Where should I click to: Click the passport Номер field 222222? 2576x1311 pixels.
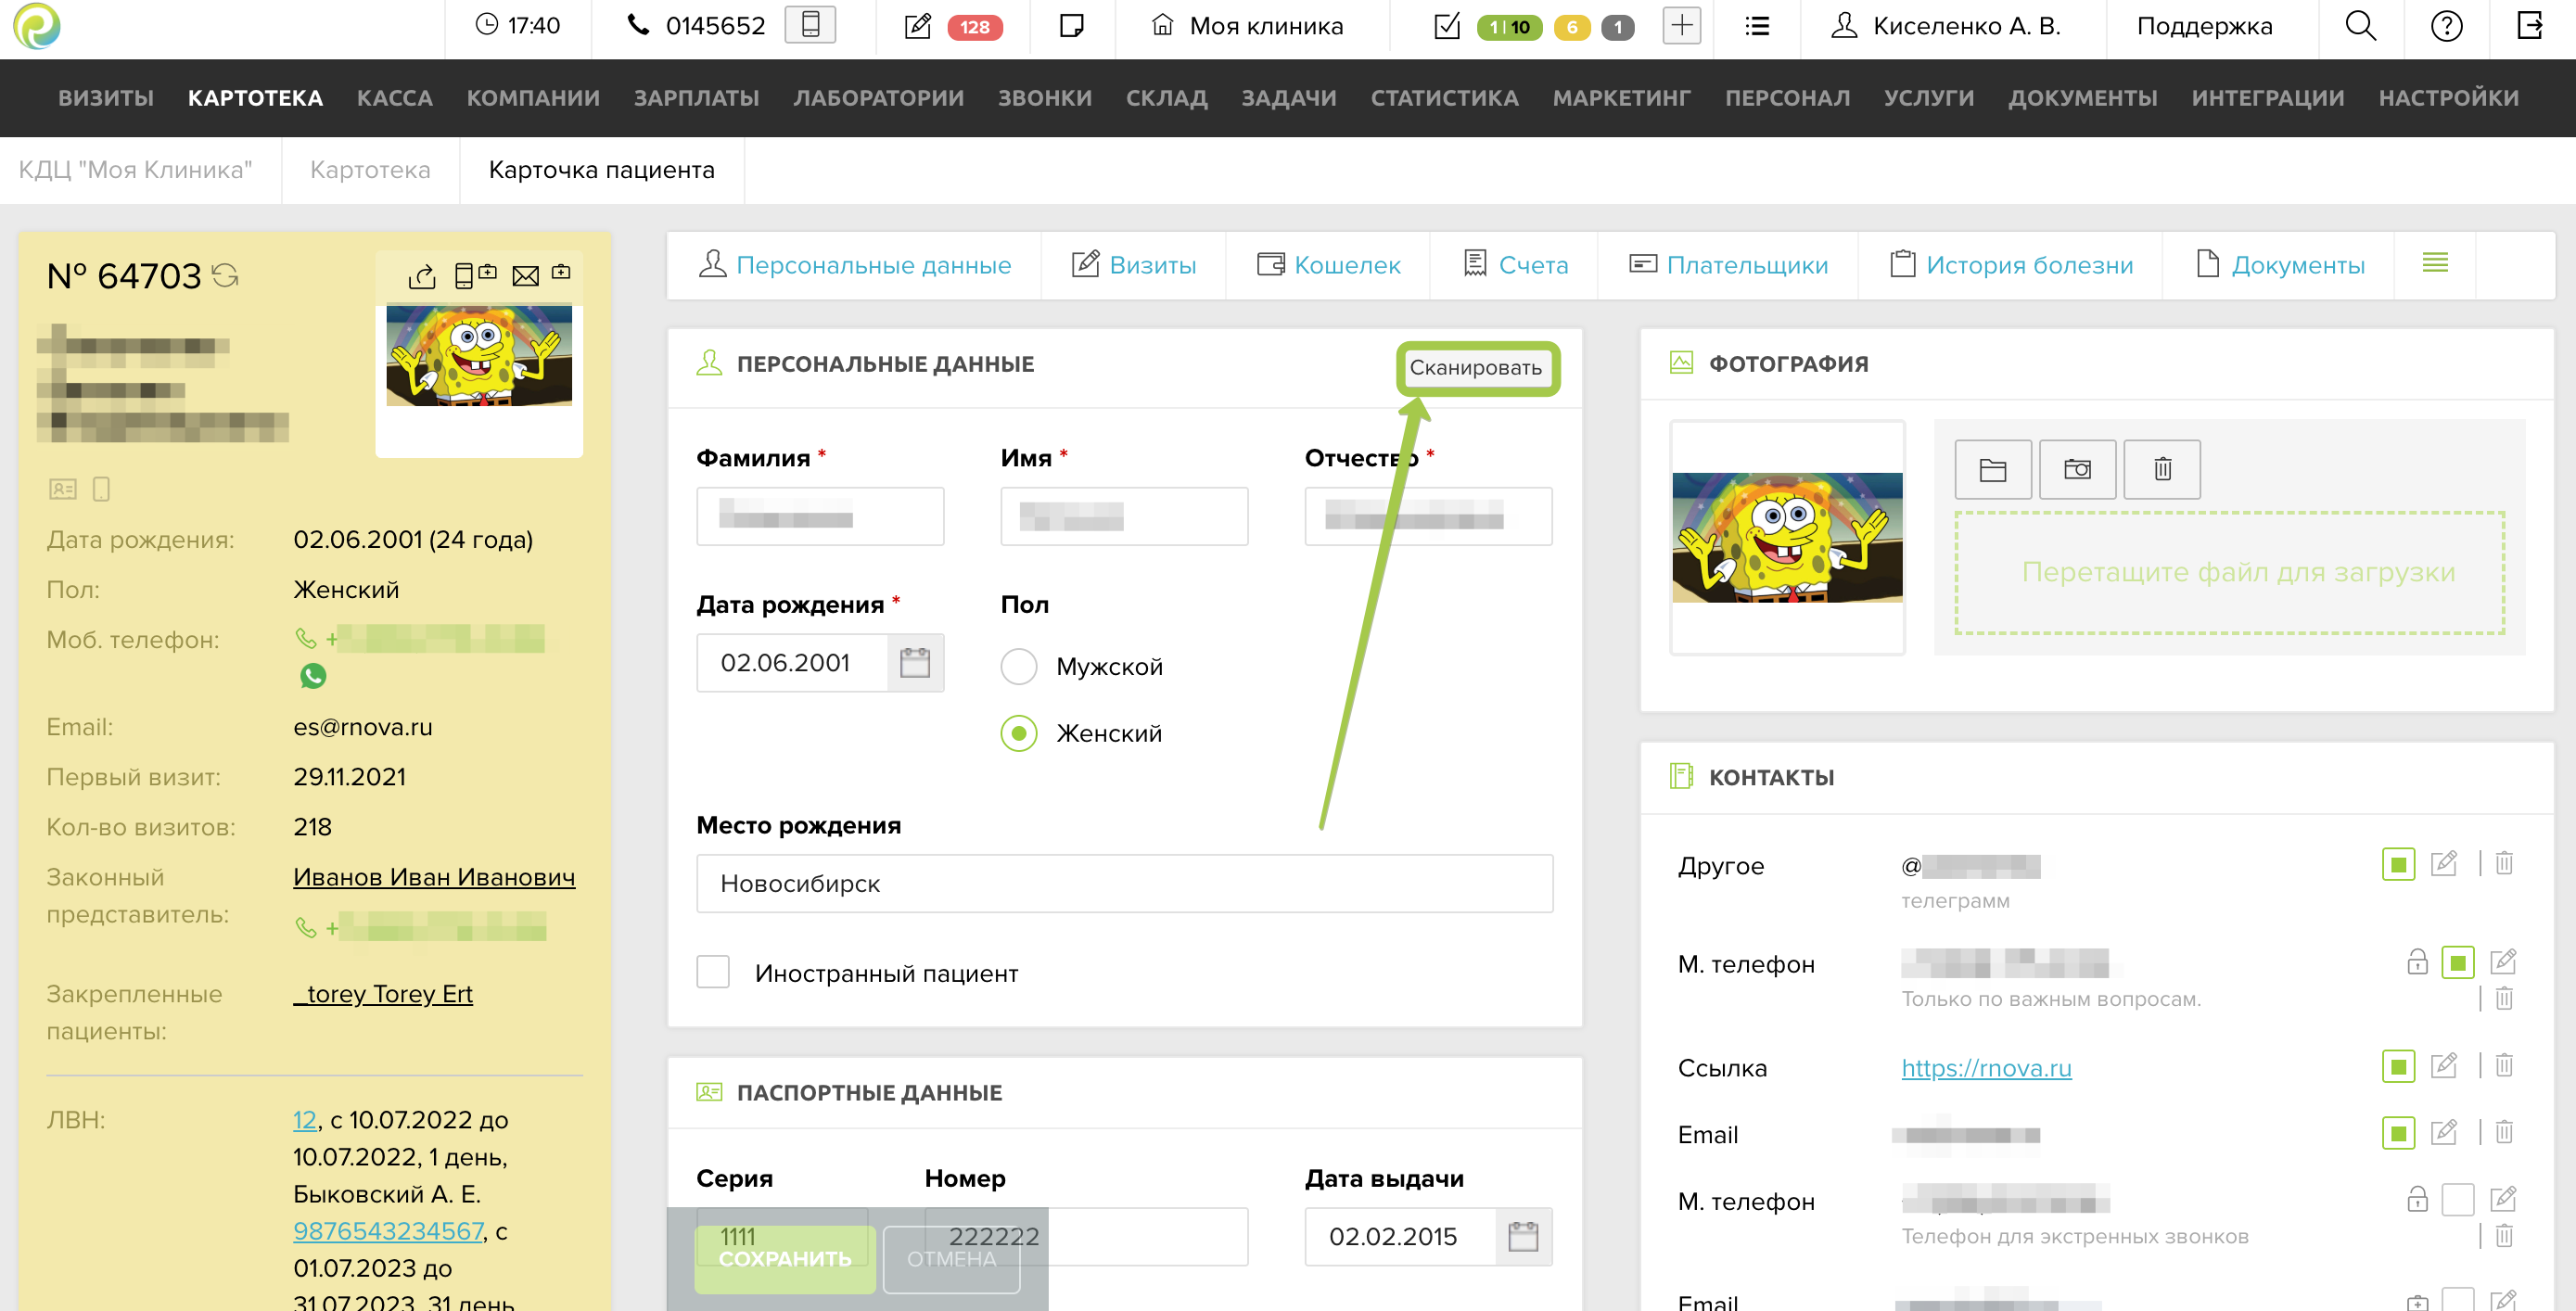[1086, 1236]
